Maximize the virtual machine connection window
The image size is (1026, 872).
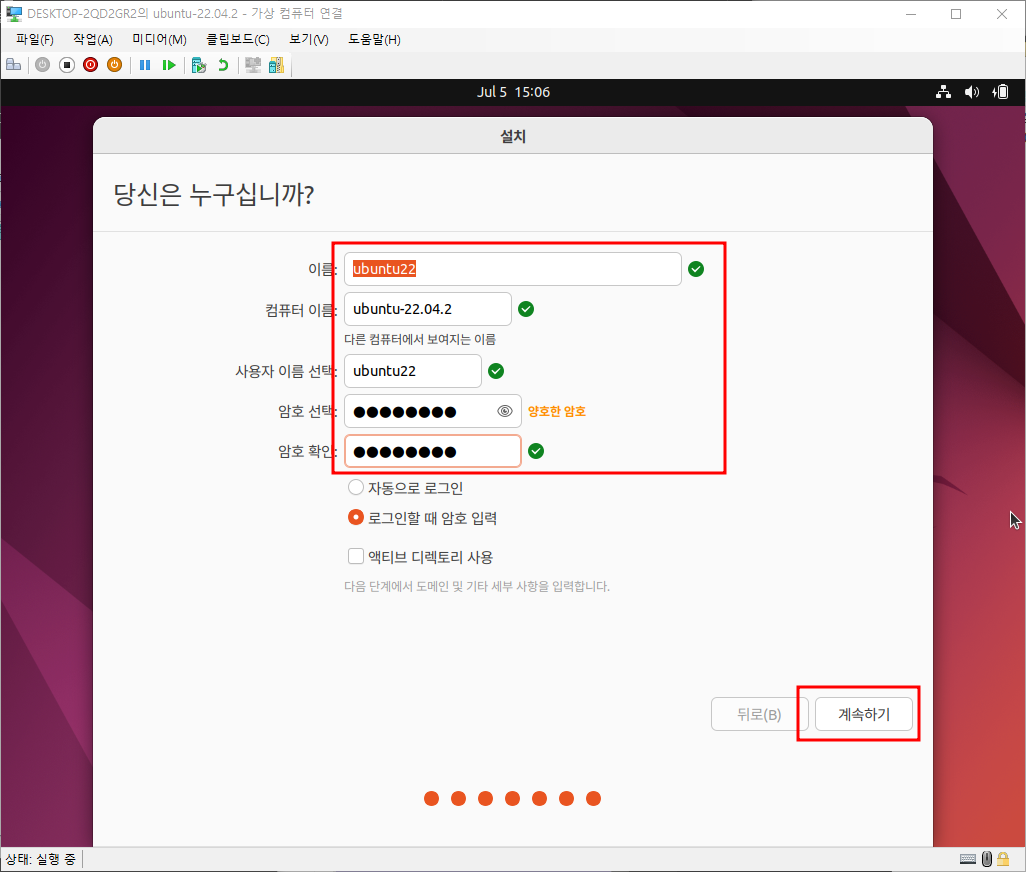point(956,14)
